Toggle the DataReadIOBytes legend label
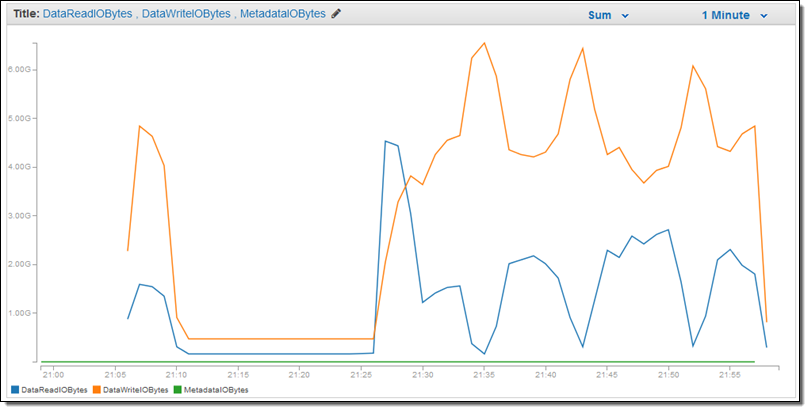 [x=54, y=390]
